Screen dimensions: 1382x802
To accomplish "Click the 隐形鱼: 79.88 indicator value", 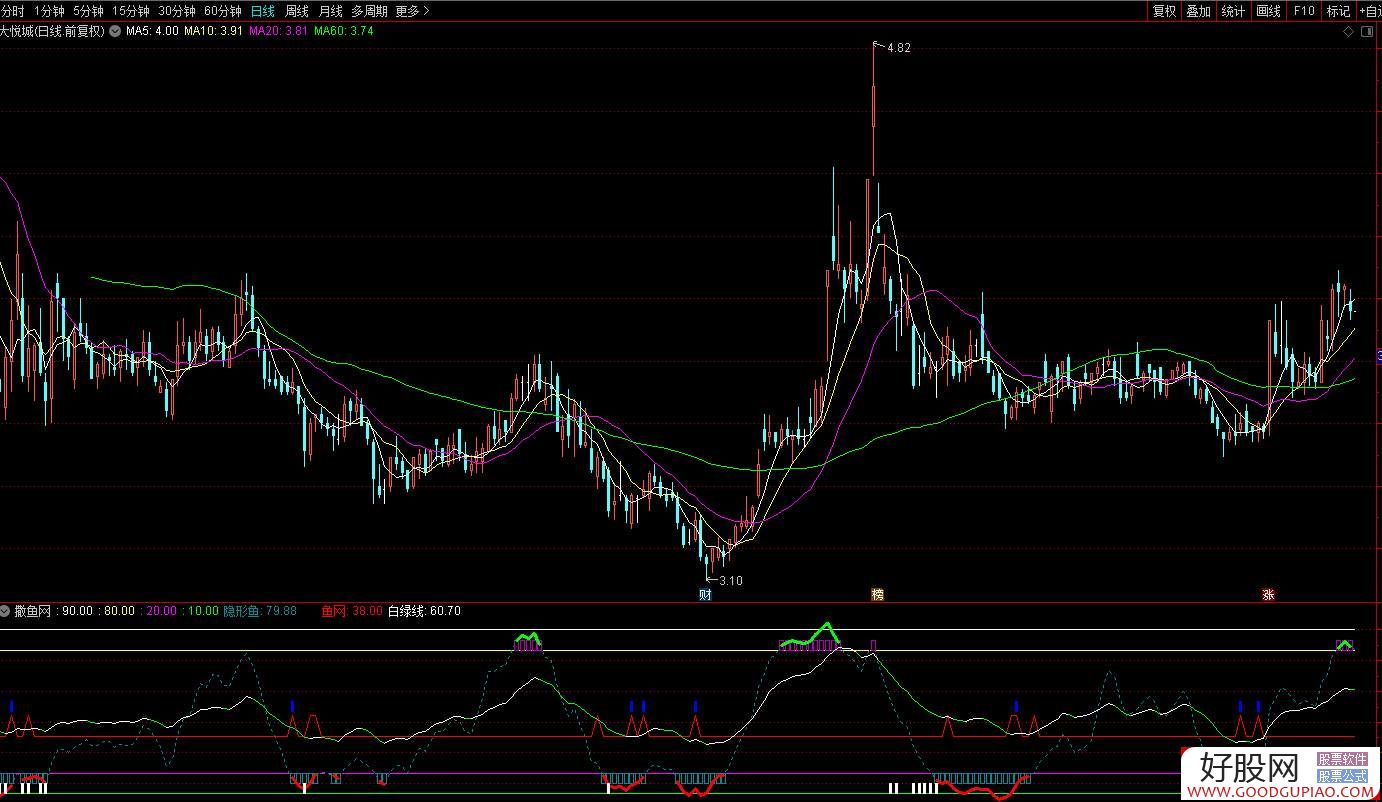I will [260, 611].
